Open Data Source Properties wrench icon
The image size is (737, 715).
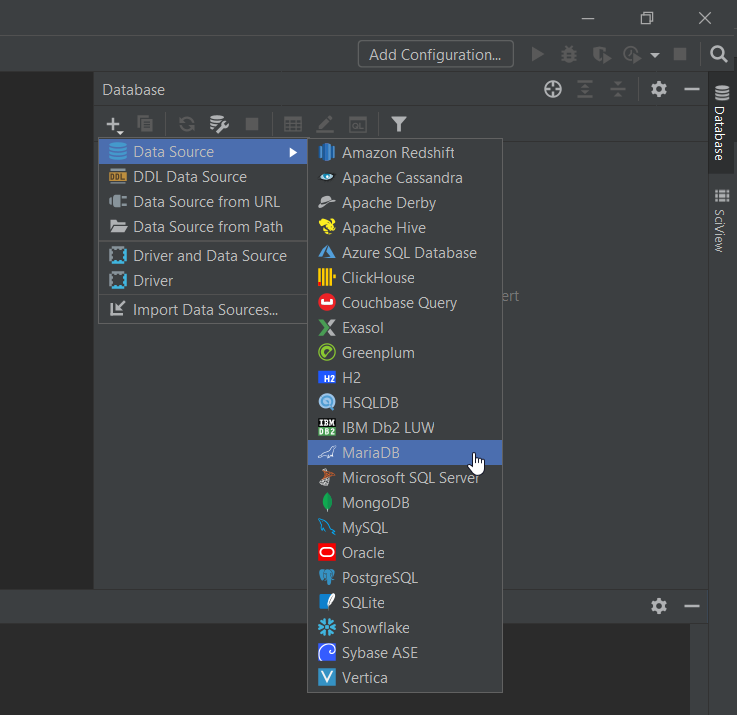click(x=219, y=124)
